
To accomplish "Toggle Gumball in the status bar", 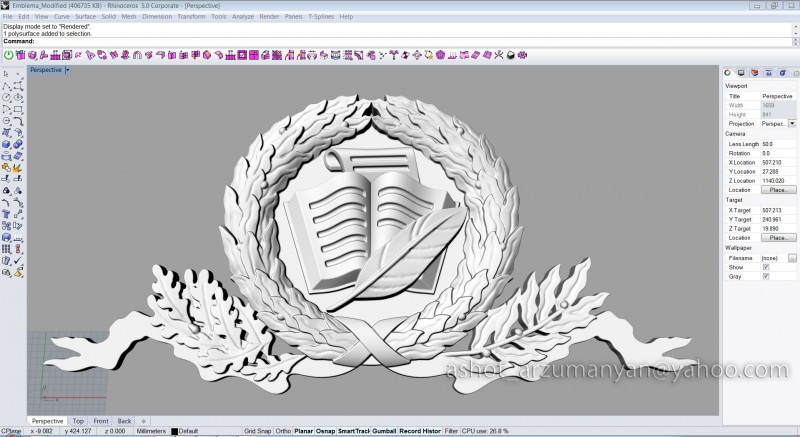I will [384, 431].
